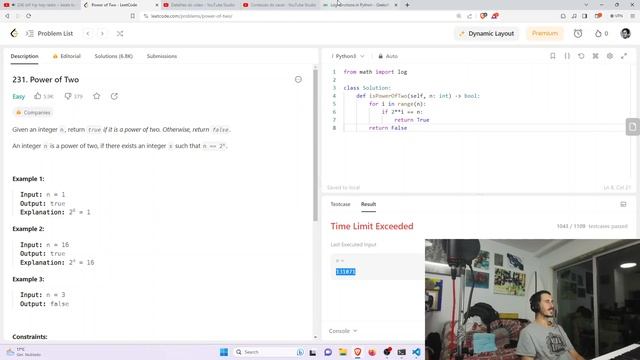Expand the editor to fullscreen
640x360 pixels.
(624, 56)
